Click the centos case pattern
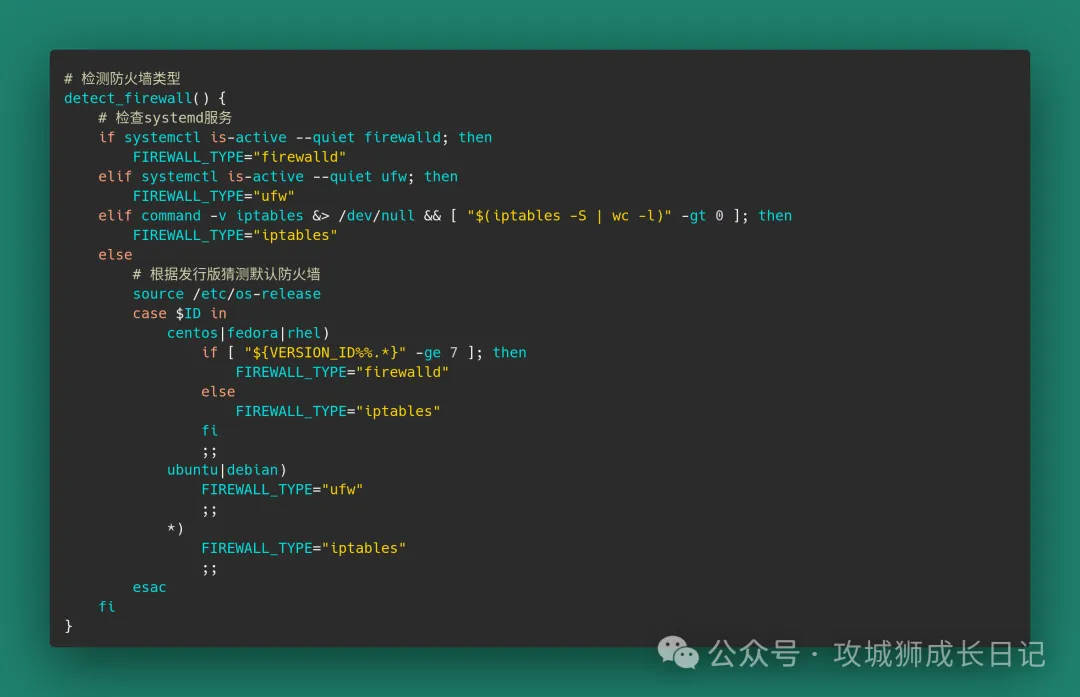Image resolution: width=1080 pixels, height=697 pixels. [192, 333]
